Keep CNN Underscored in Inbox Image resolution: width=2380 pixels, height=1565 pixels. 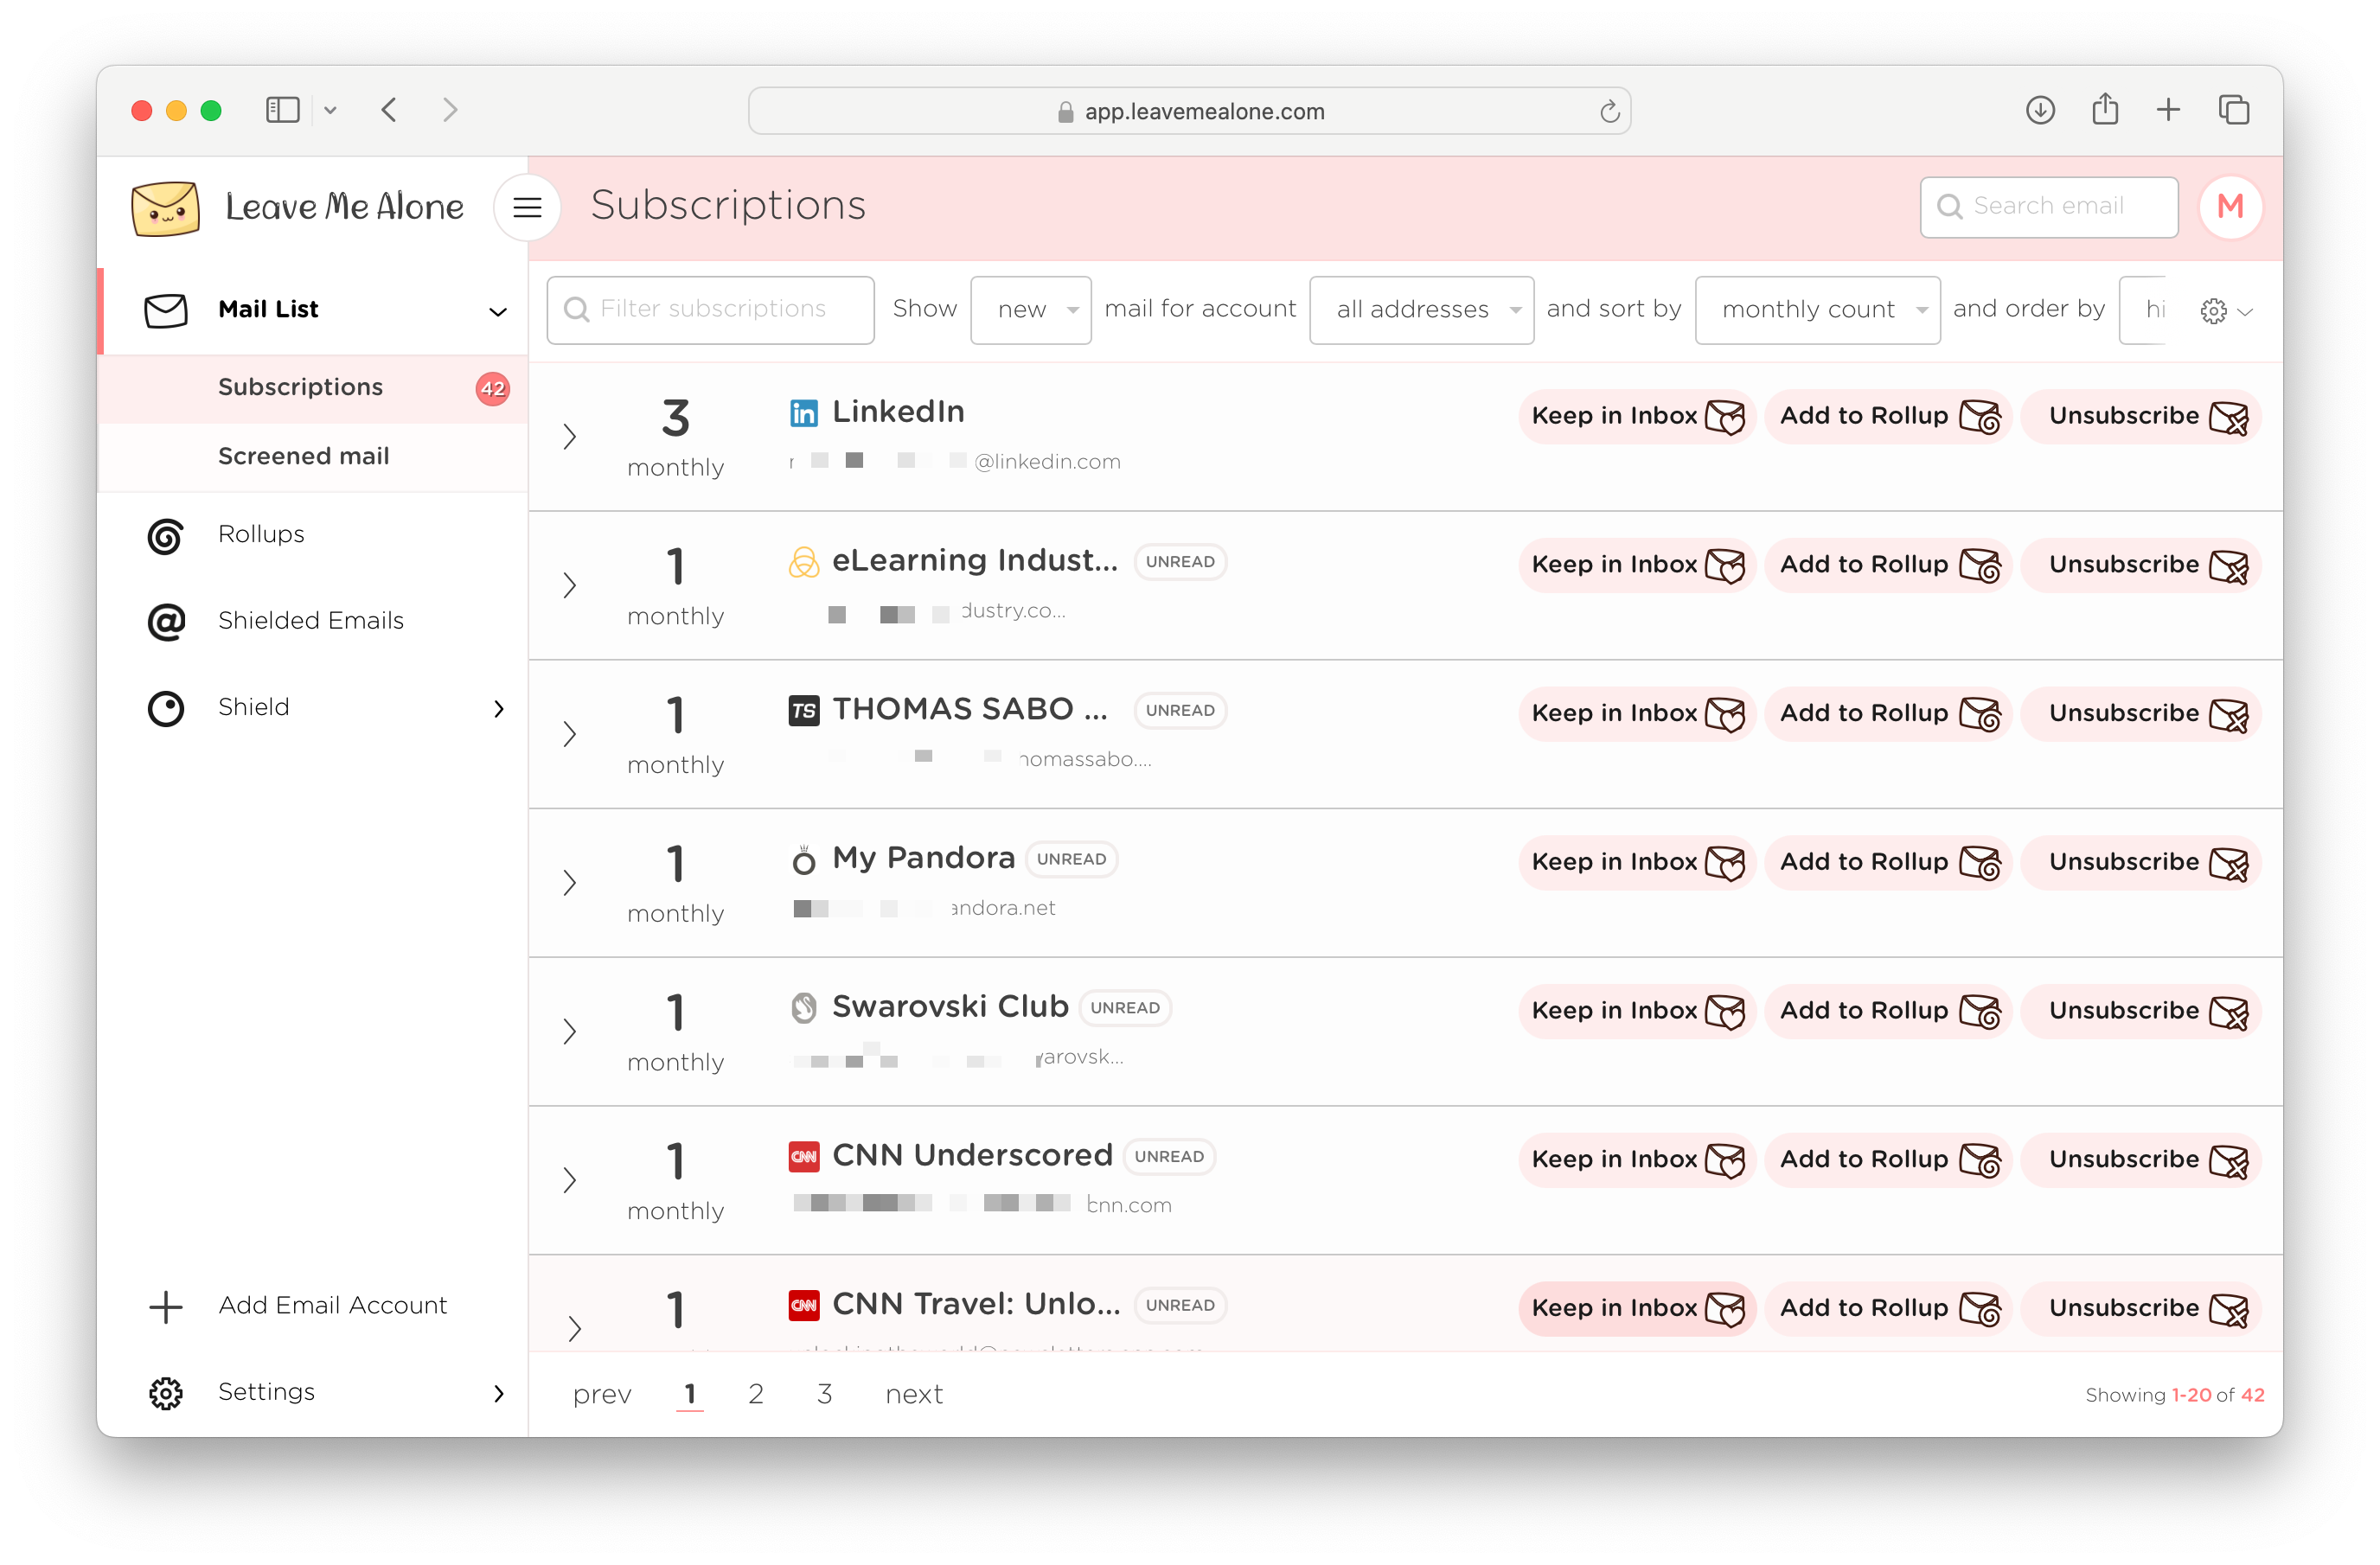(x=1636, y=1160)
